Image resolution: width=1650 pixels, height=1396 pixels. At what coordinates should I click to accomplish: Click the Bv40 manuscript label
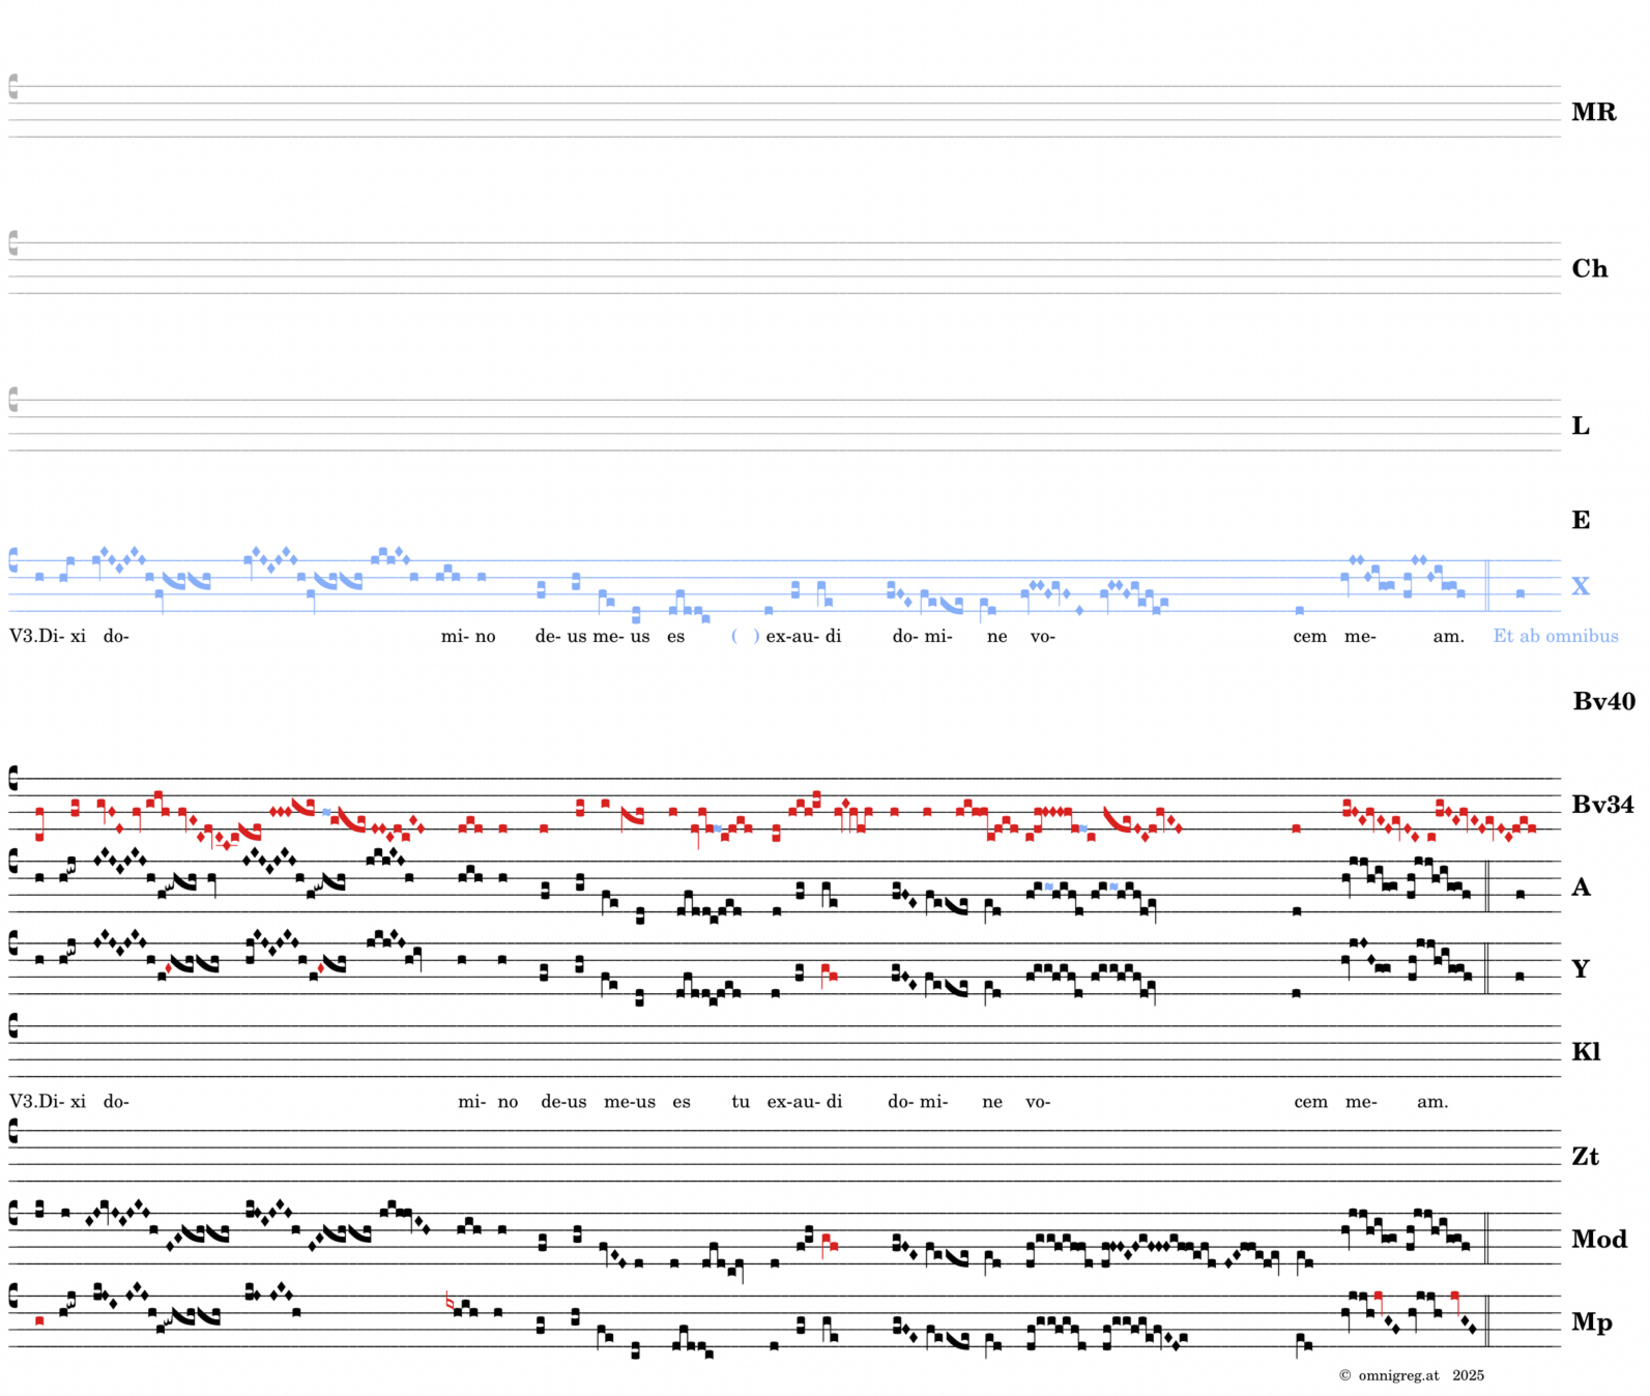coord(1603,701)
